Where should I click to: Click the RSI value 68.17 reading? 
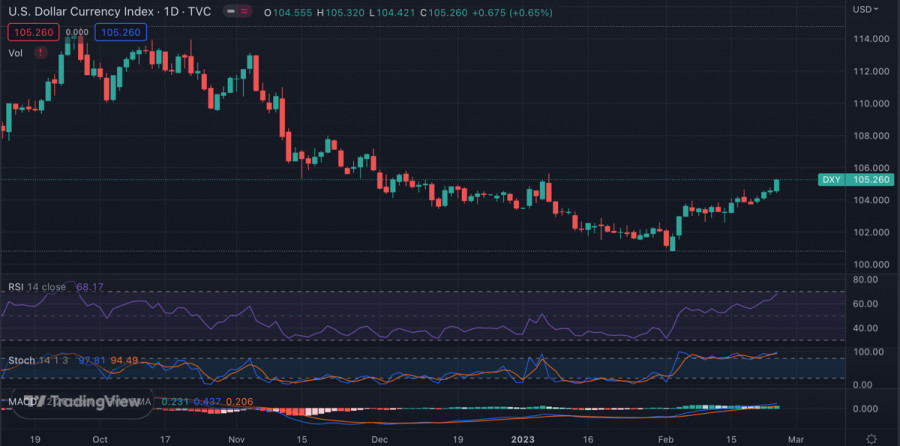tap(91, 287)
